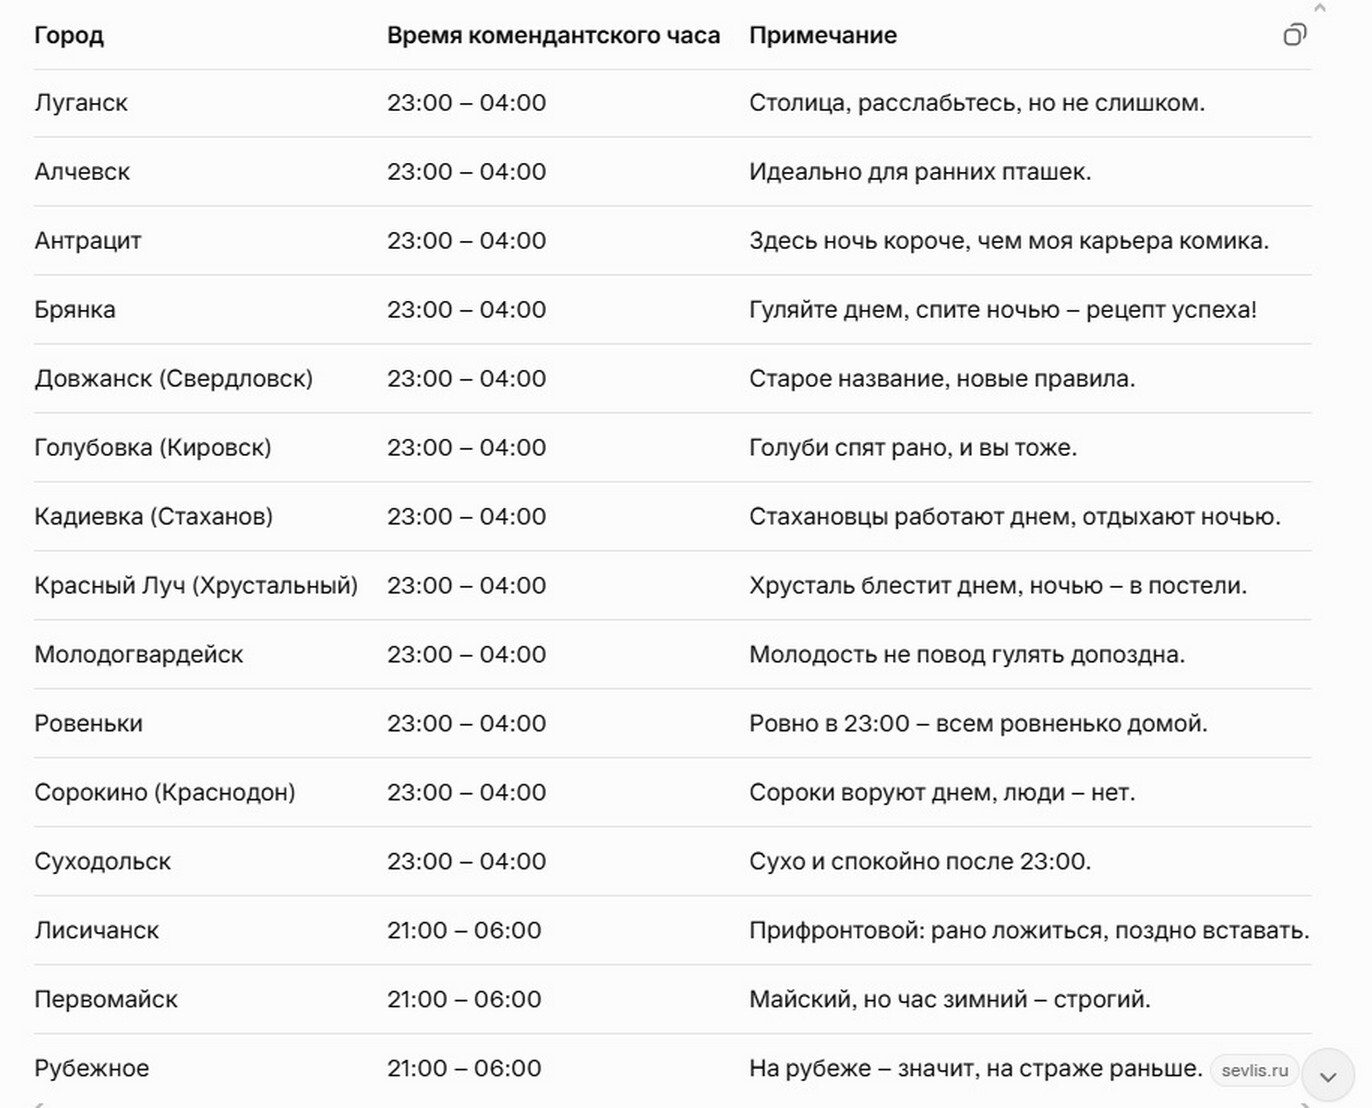Select the city name Алчевск

pos(82,171)
